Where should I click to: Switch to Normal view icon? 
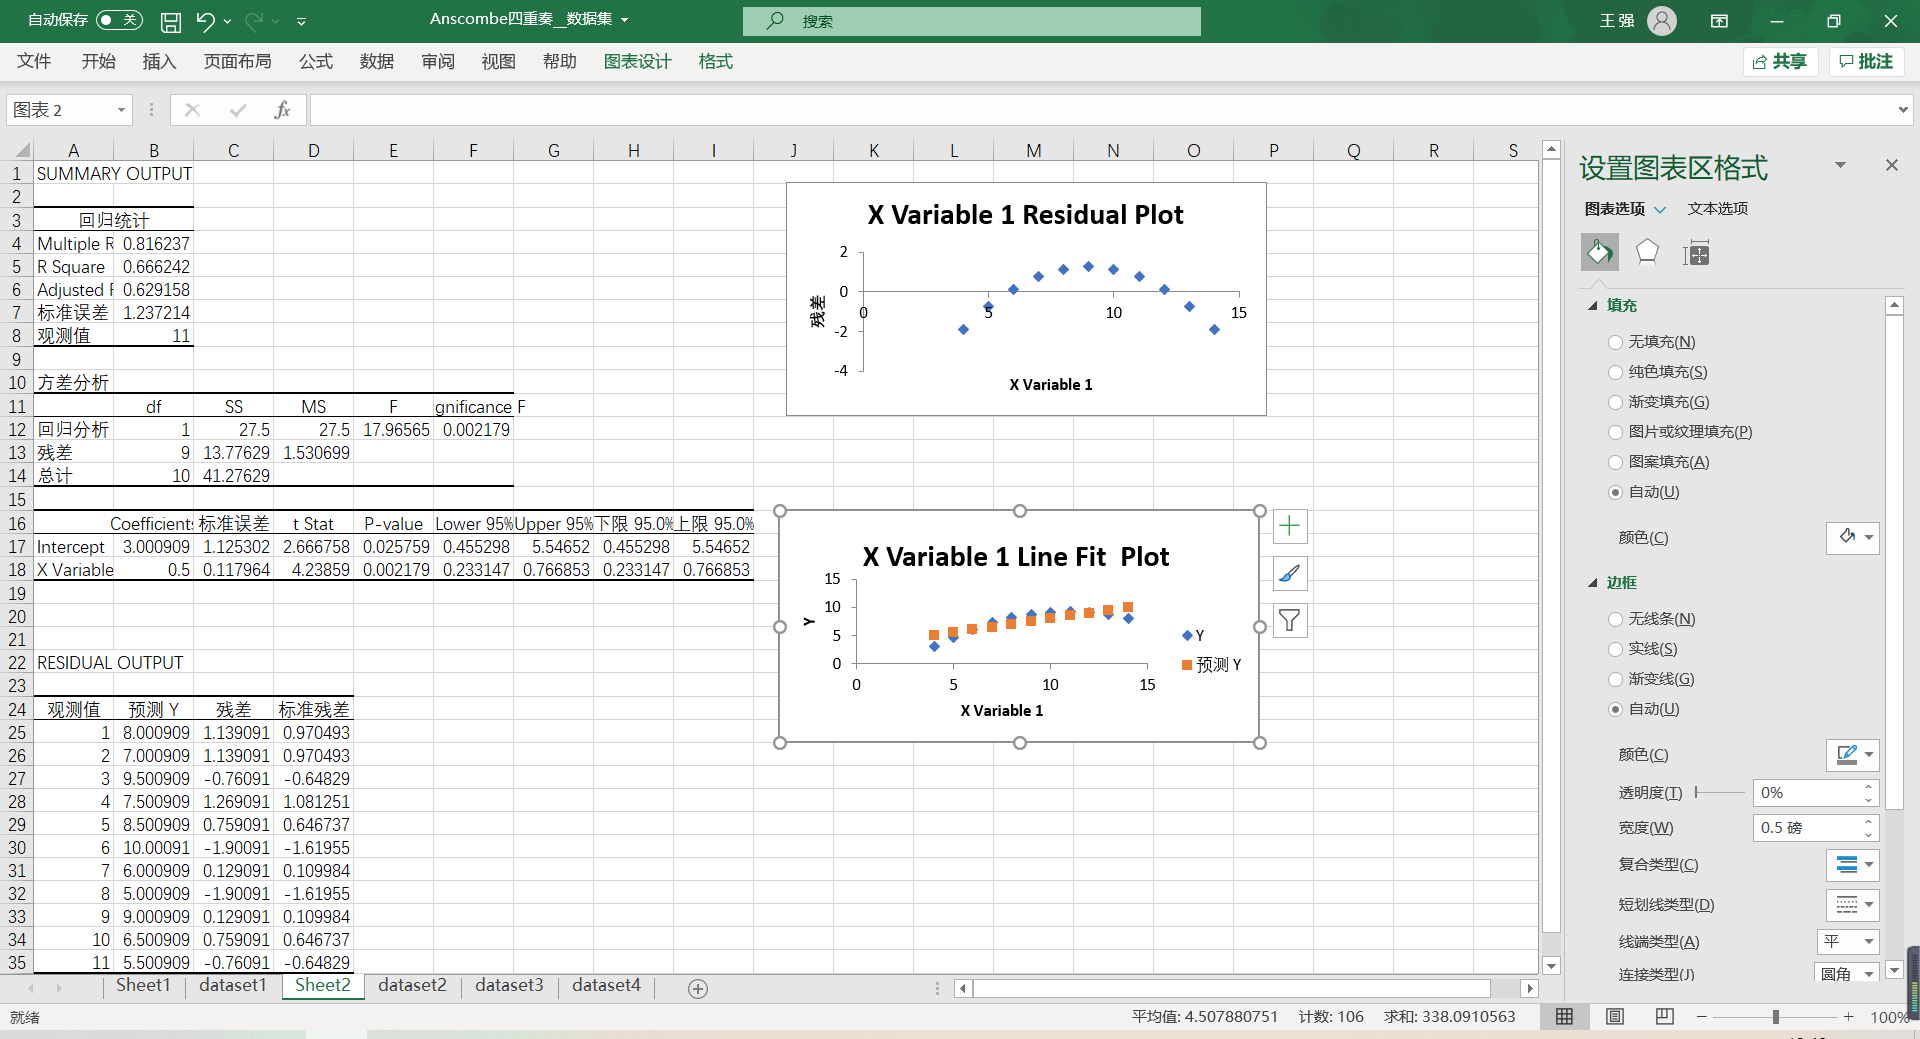[1565, 1016]
